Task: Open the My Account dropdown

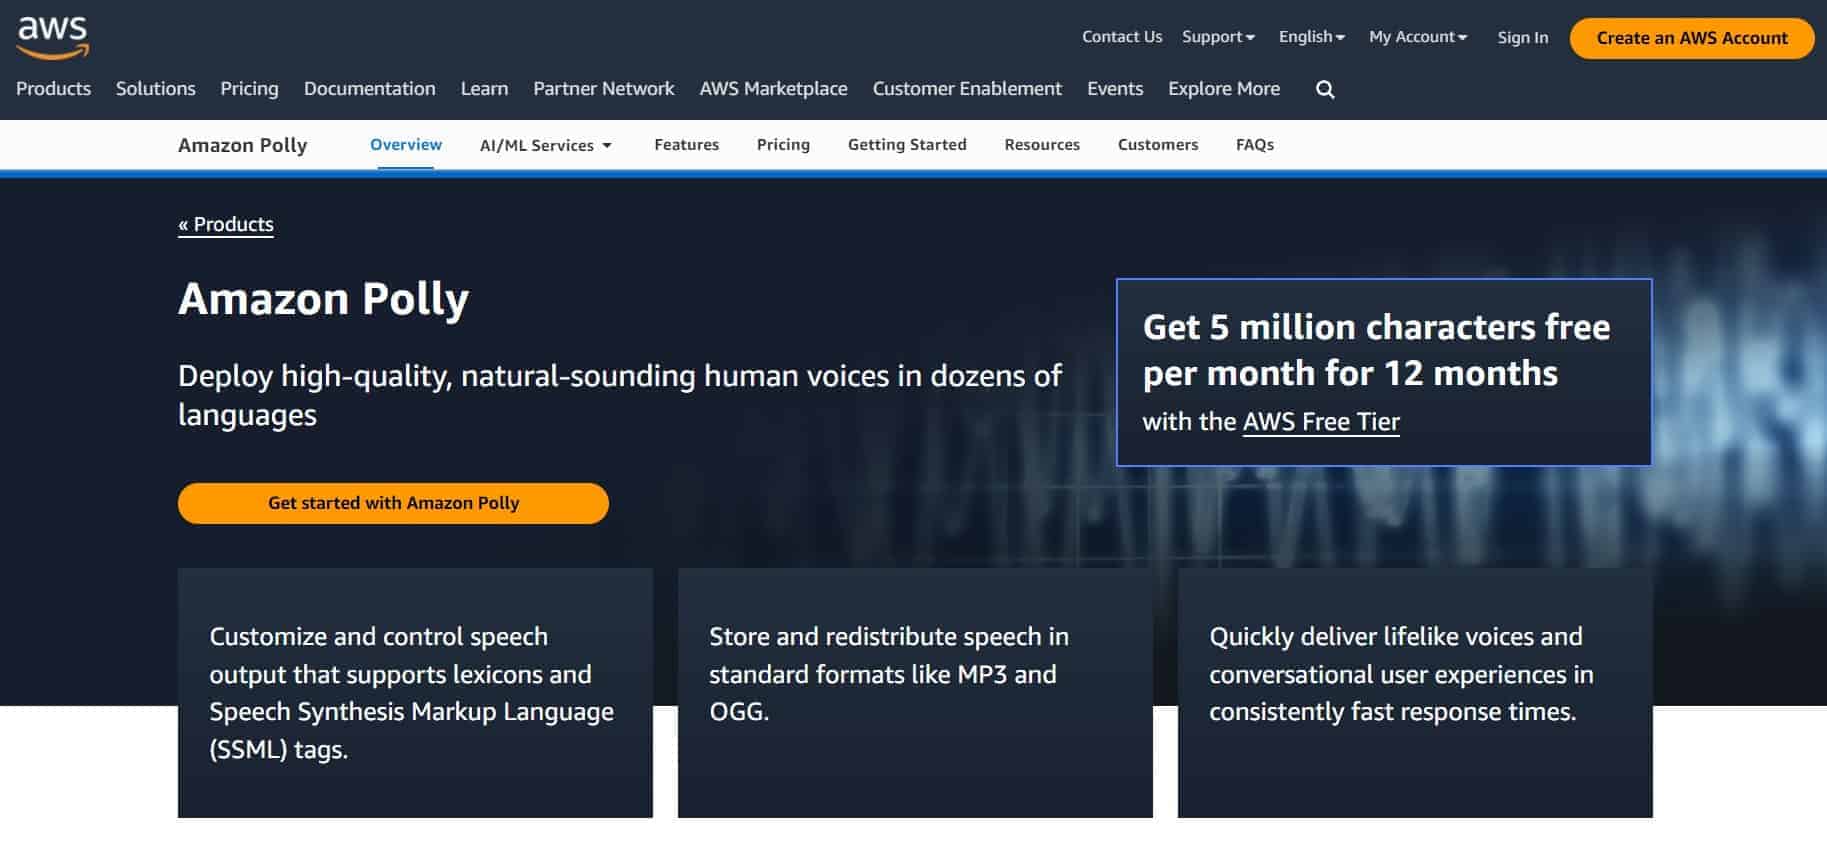Action: point(1418,37)
